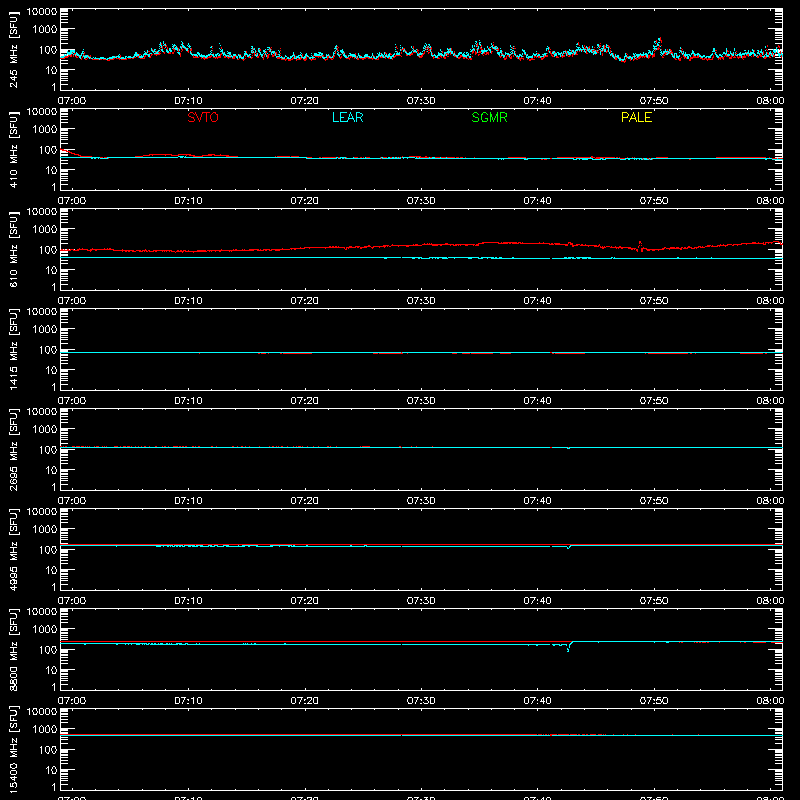Click the cyan LEAR station legend label
The width and height of the screenshot is (800, 800).
click(x=347, y=117)
